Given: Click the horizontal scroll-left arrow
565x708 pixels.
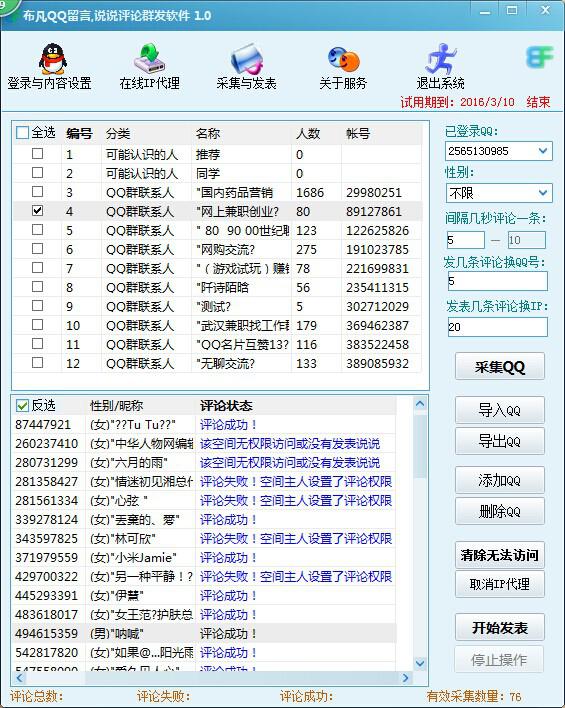Looking at the screenshot, I should tap(20, 678).
